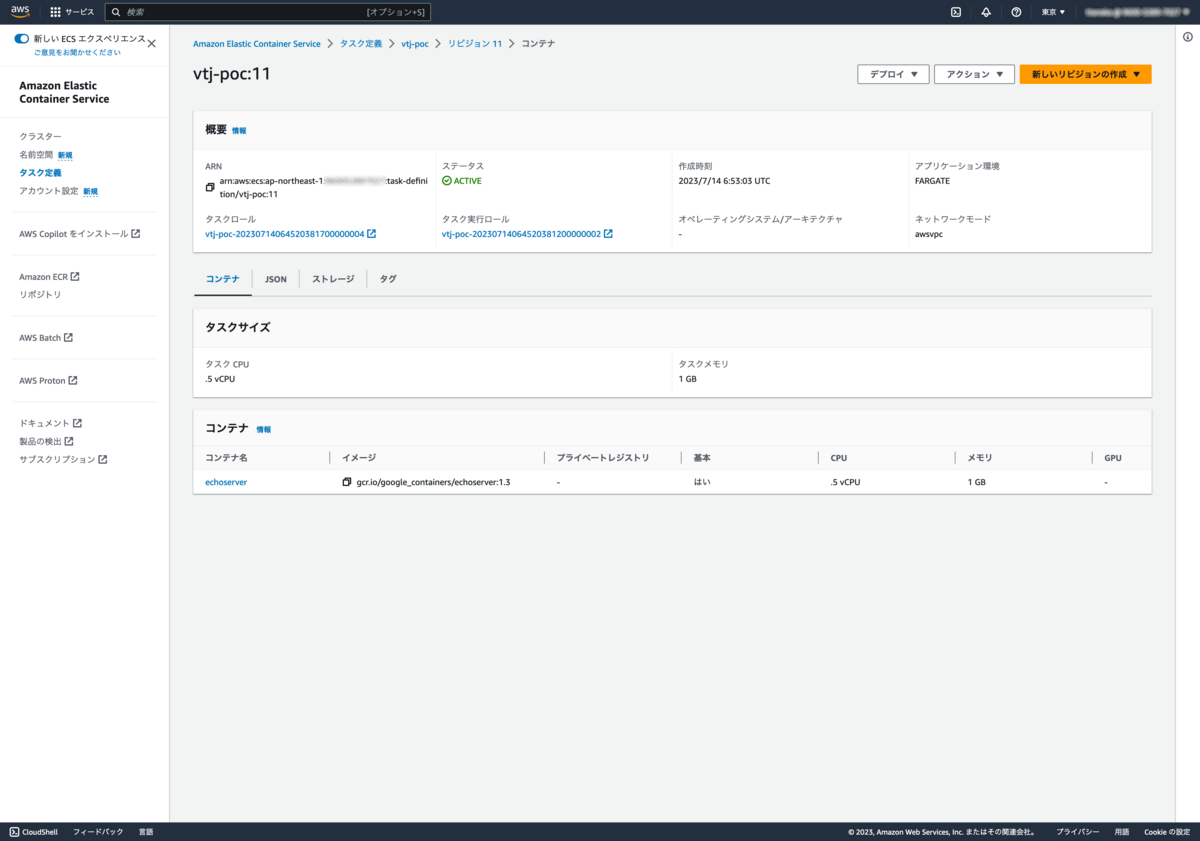This screenshot has height=841, width=1200.
Task: Click the 2023/7/14 6:53:03 UTC timestamp
Action: pos(724,181)
